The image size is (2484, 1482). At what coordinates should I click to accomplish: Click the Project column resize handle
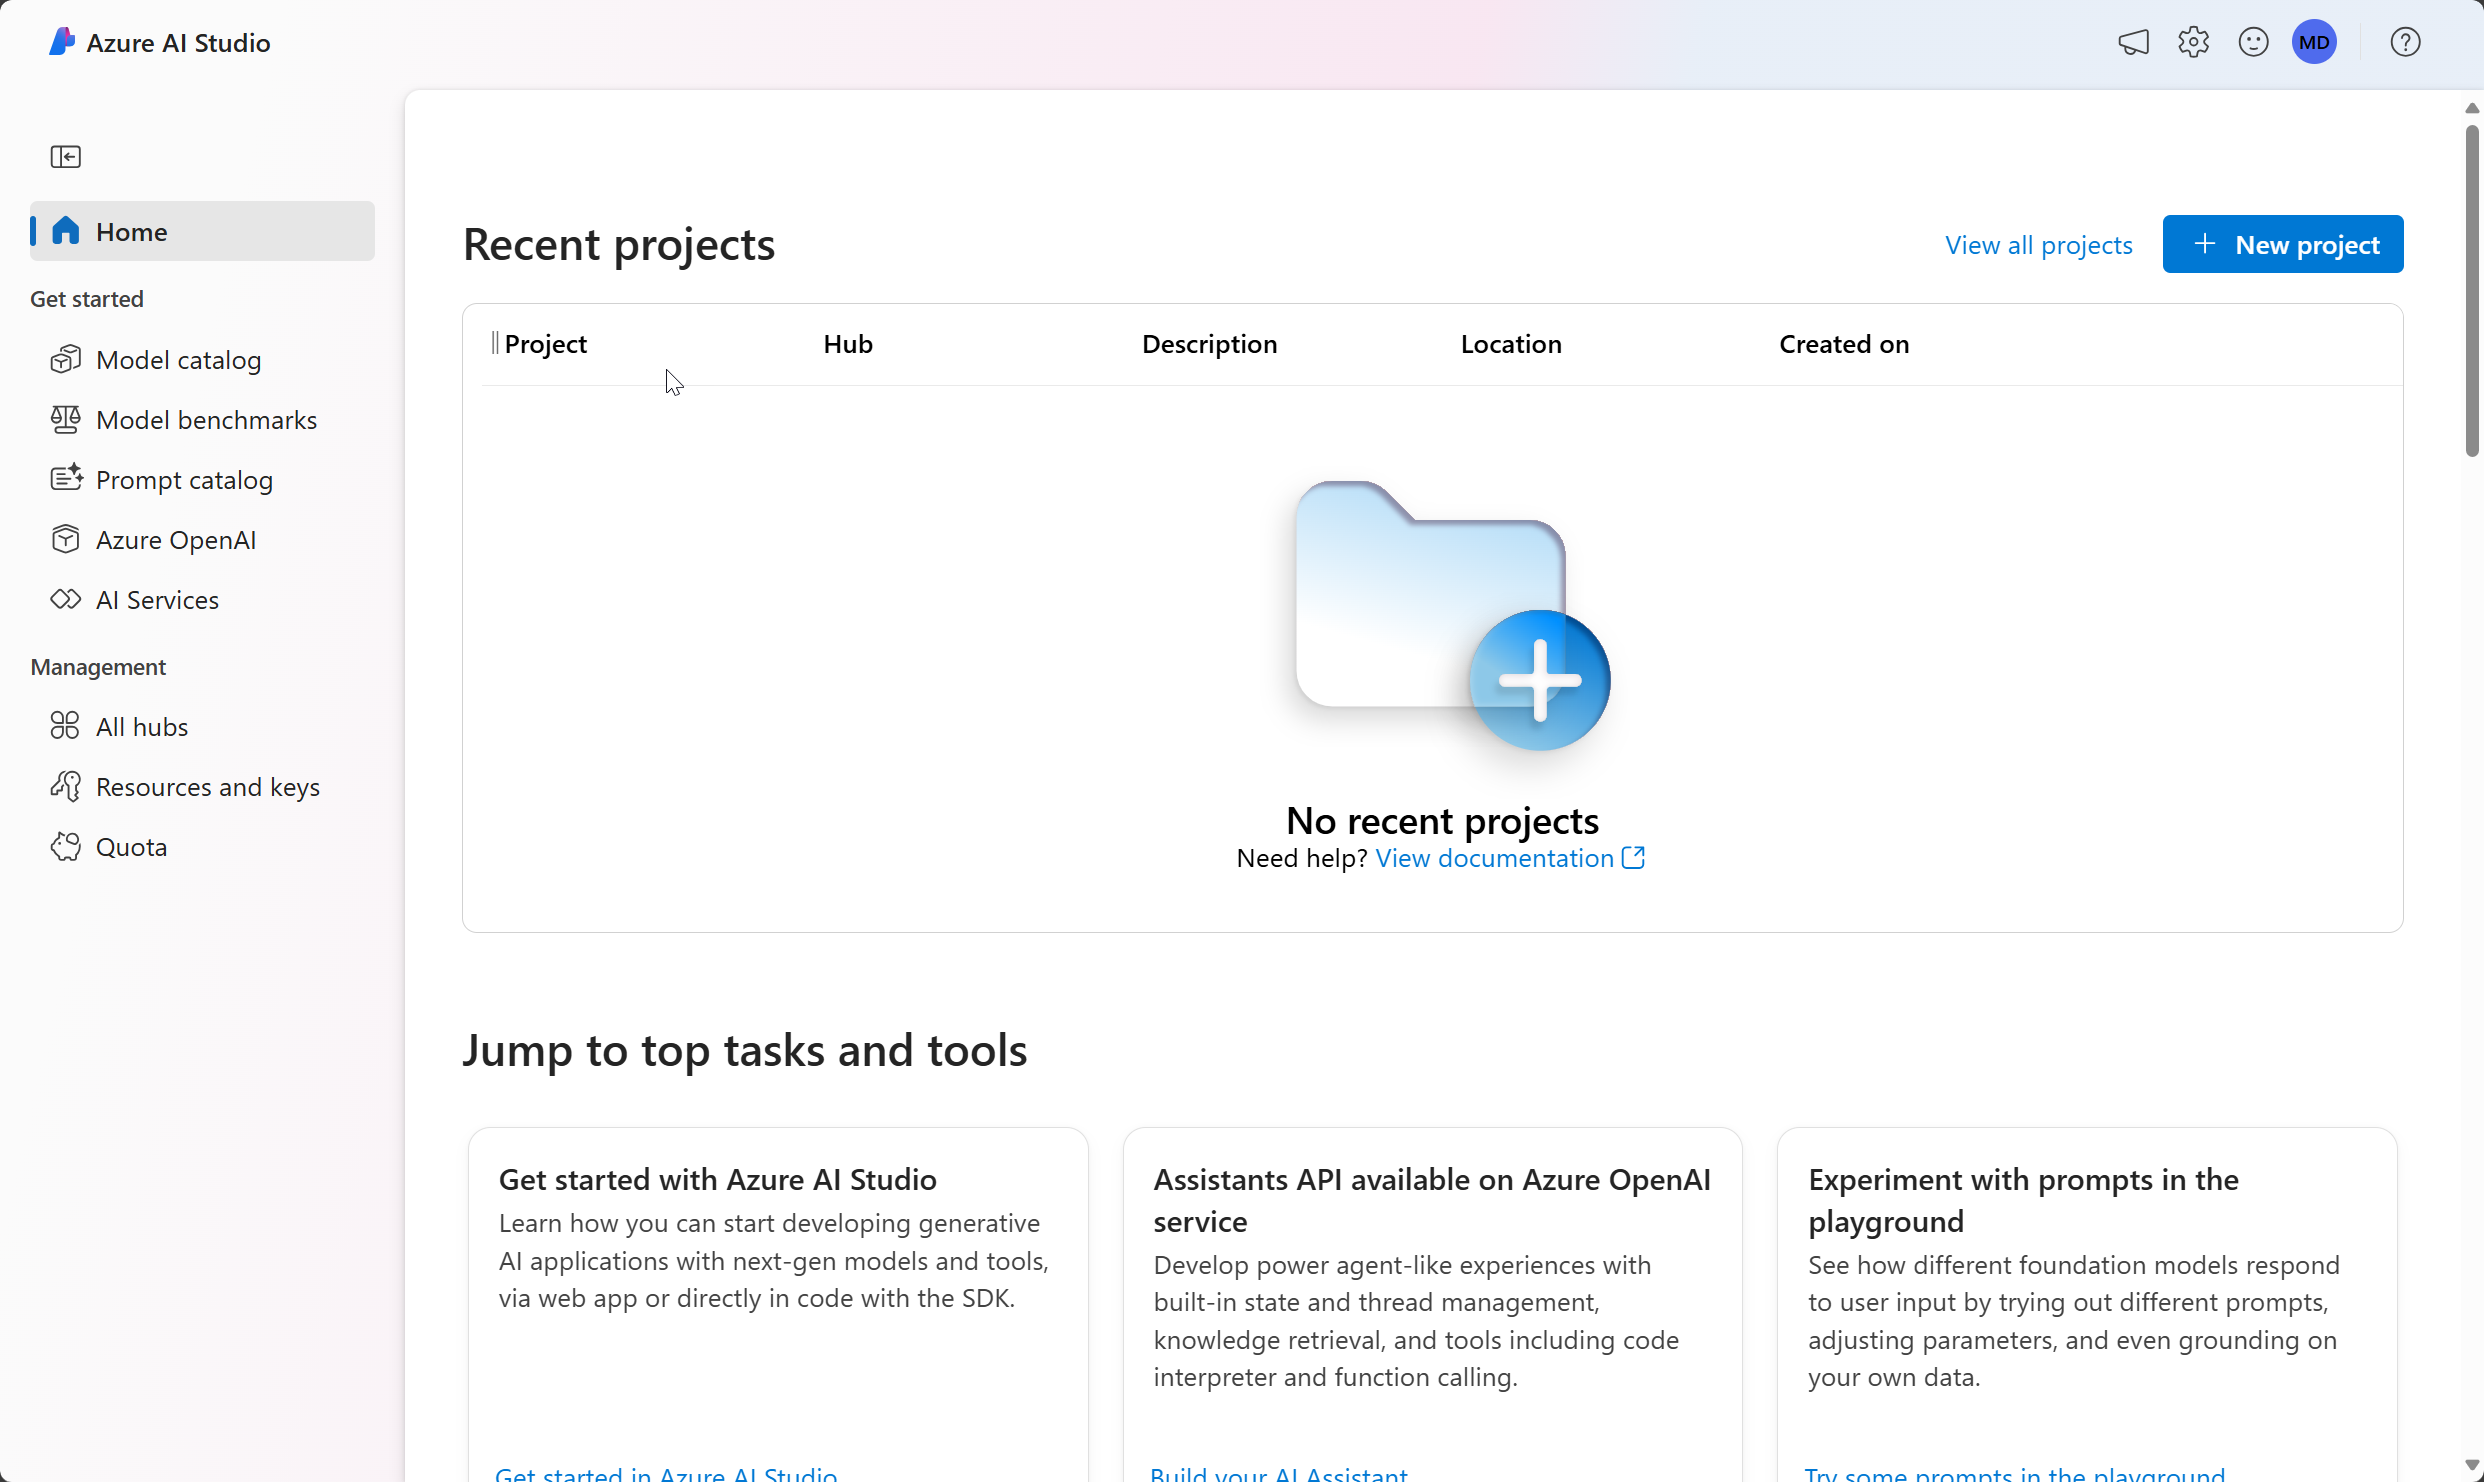(x=495, y=343)
